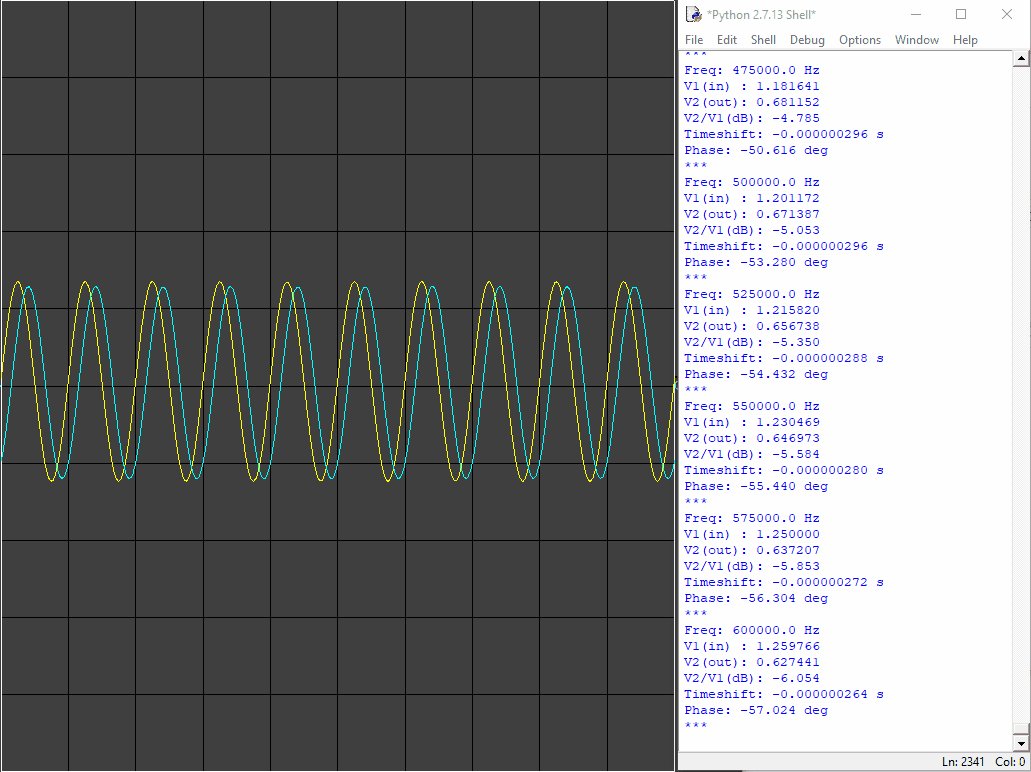The height and width of the screenshot is (772, 1031).
Task: Click the 'V1(in) : 1.259766' line
Action: click(752, 646)
